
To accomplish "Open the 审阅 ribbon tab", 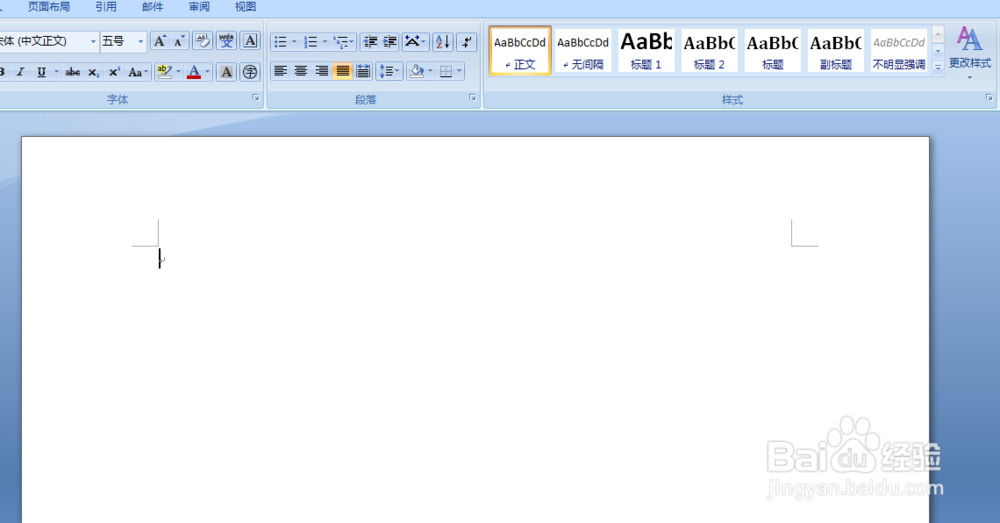I will click(199, 7).
